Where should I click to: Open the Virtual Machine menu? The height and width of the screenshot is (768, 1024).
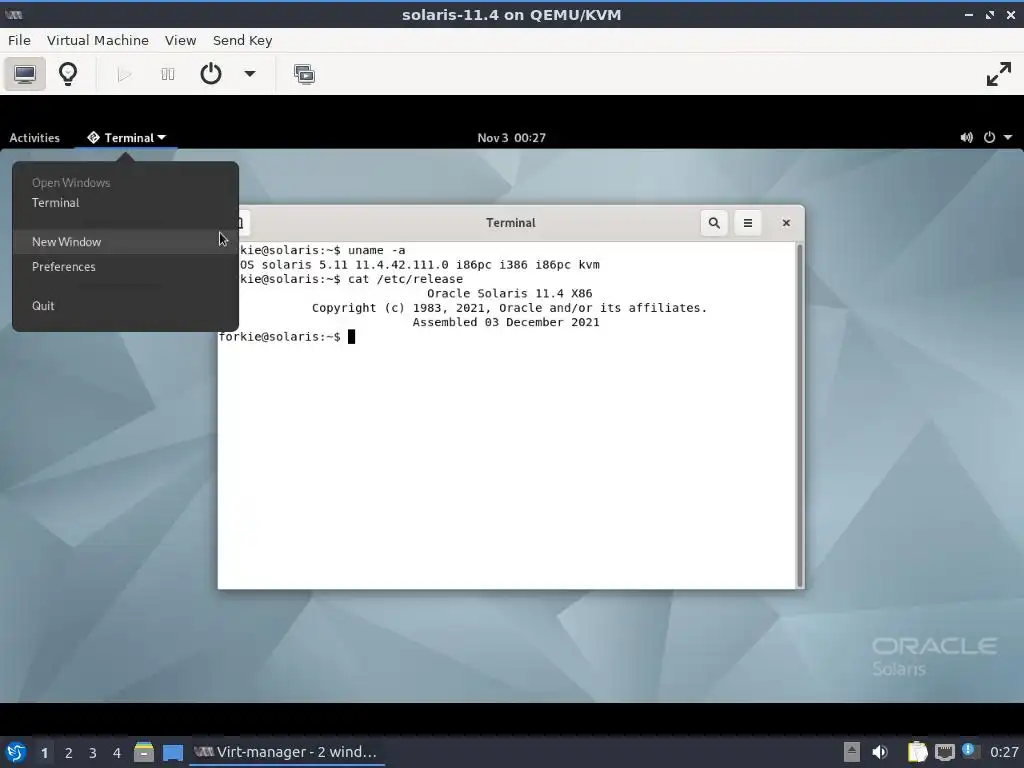point(98,40)
